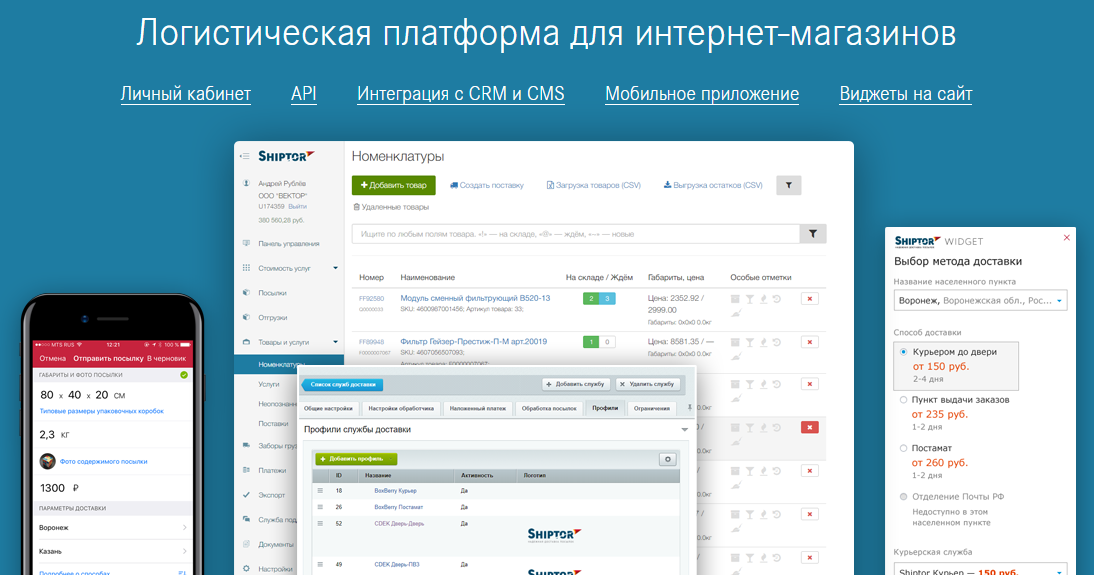Click the highlighted red delete button
1094x577 pixels.
(x=809, y=427)
